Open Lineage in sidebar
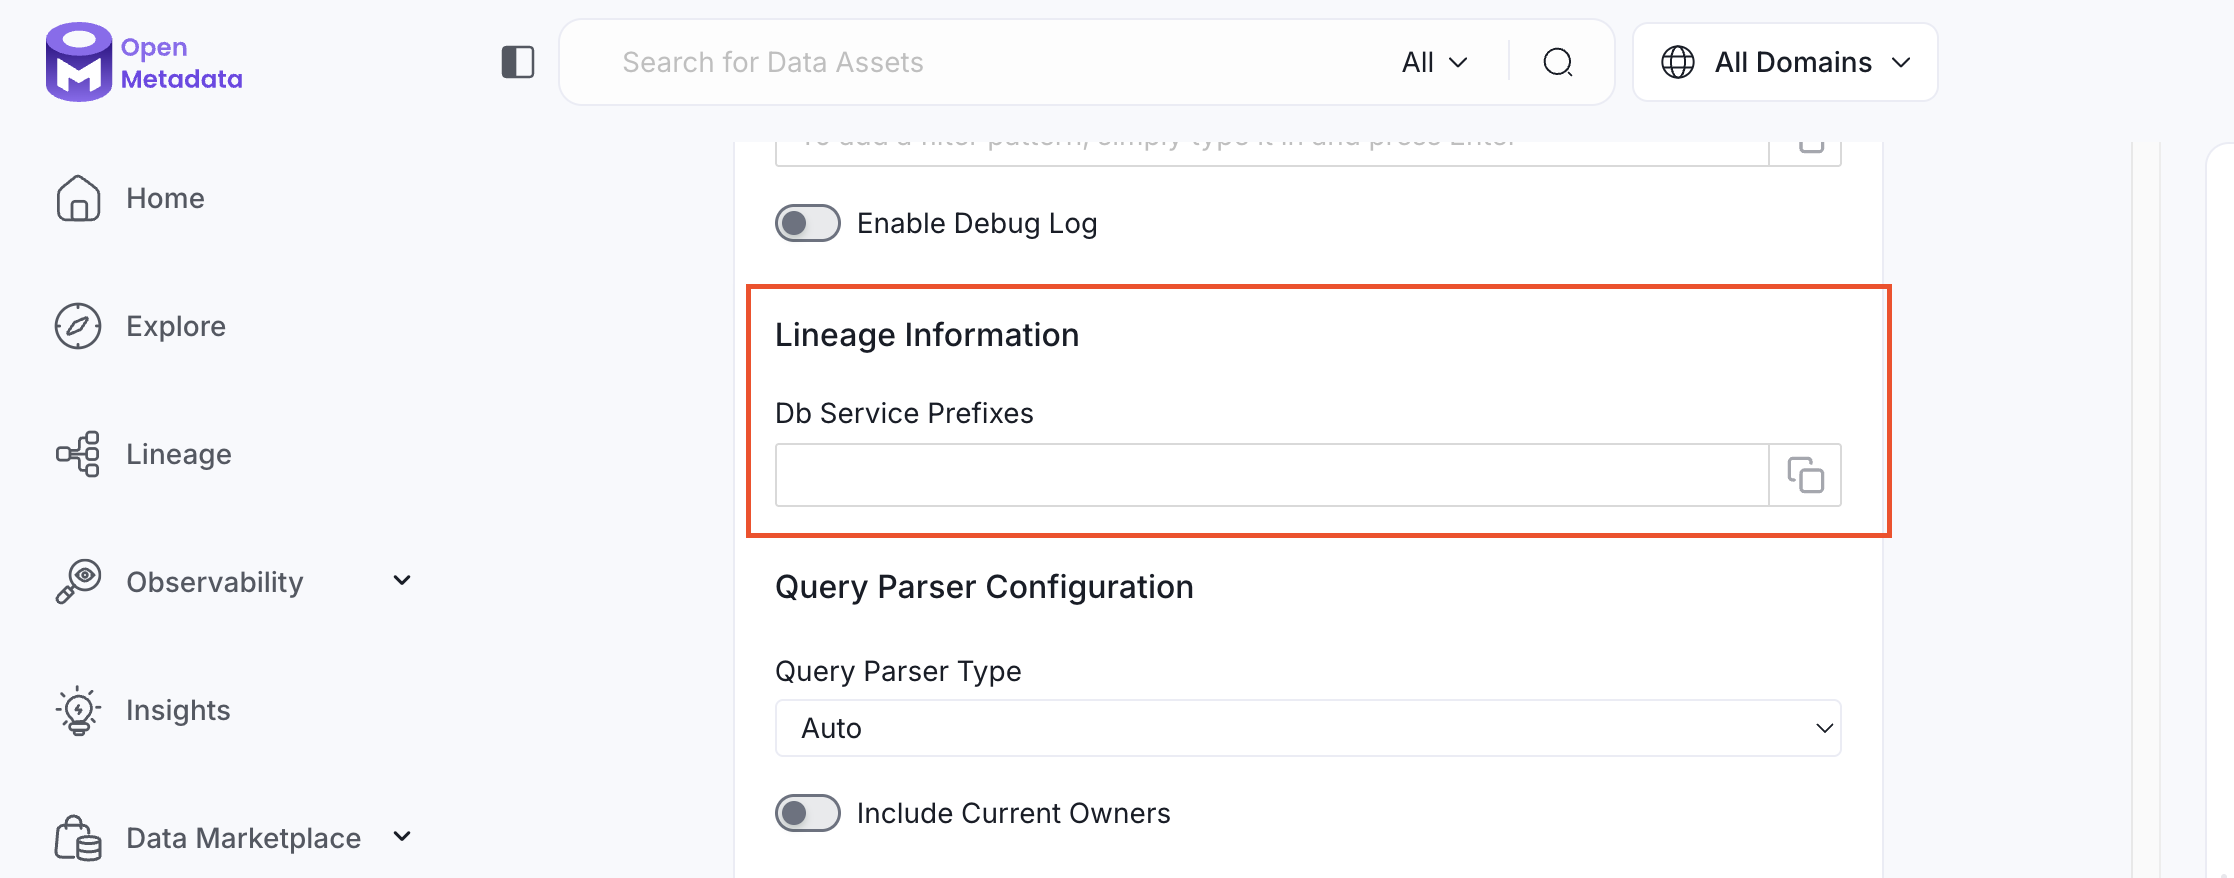Viewport: 2234px width, 878px height. pos(179,454)
